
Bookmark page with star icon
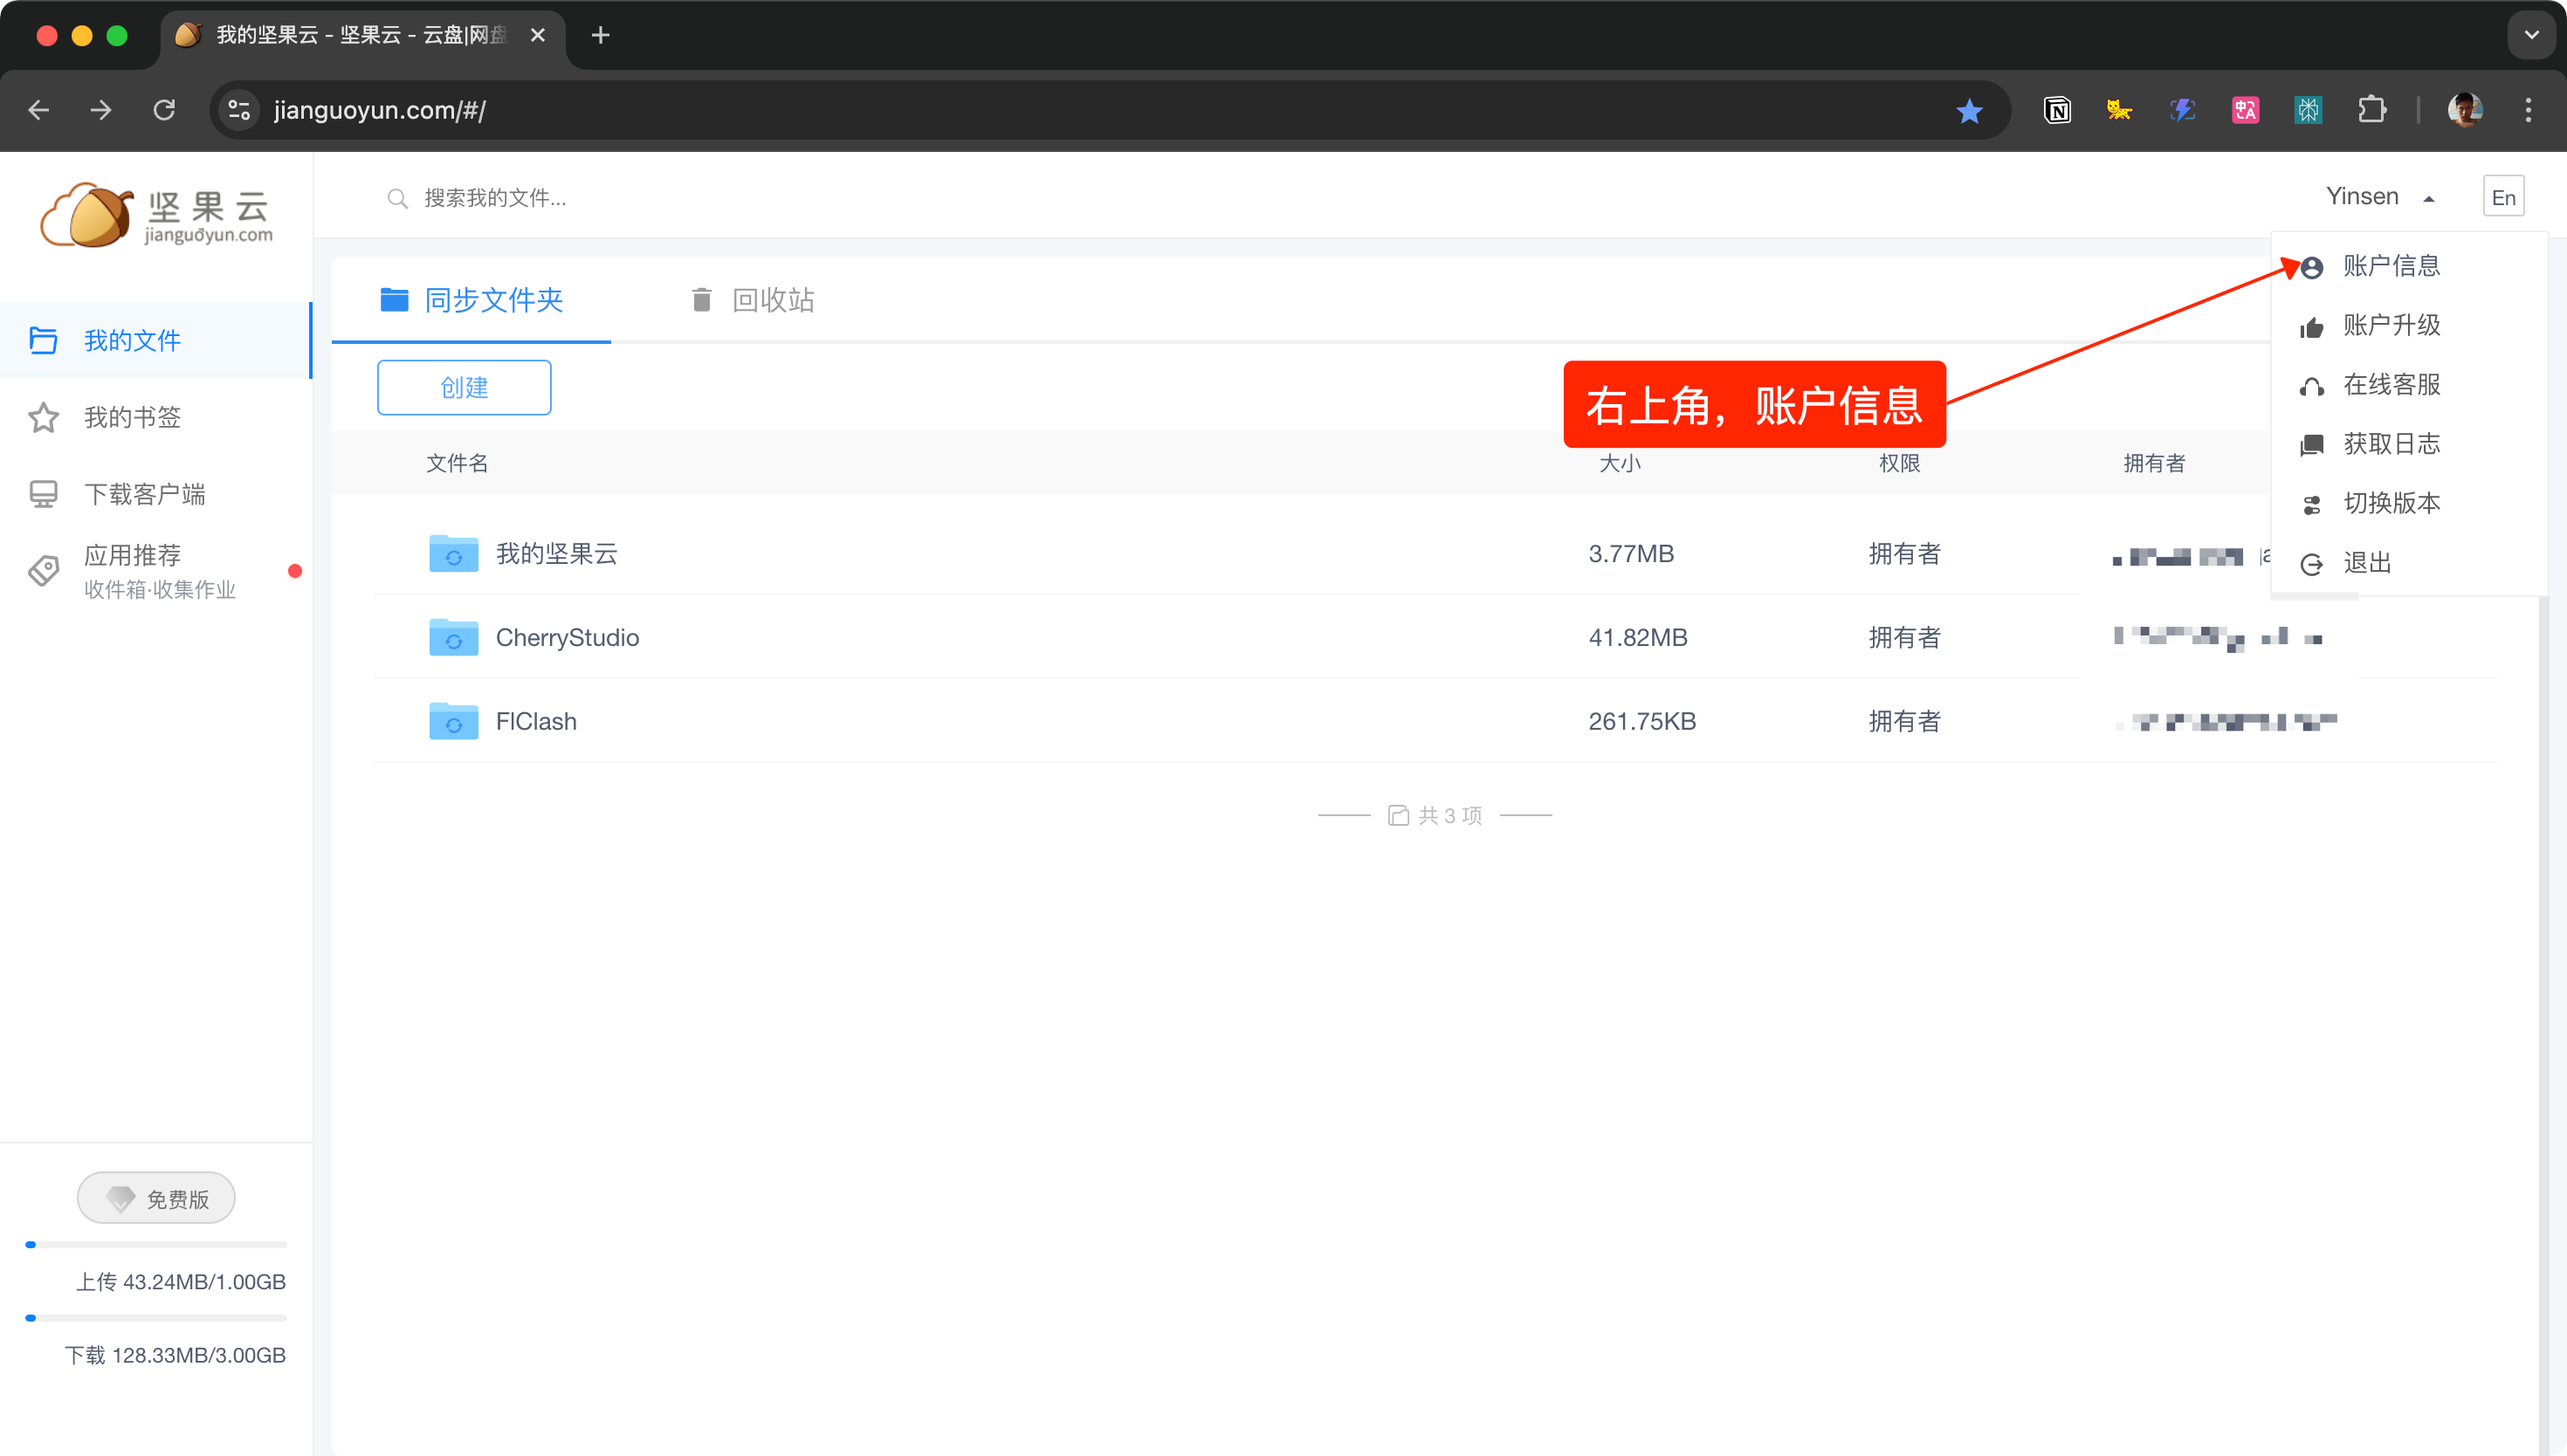1969,110
